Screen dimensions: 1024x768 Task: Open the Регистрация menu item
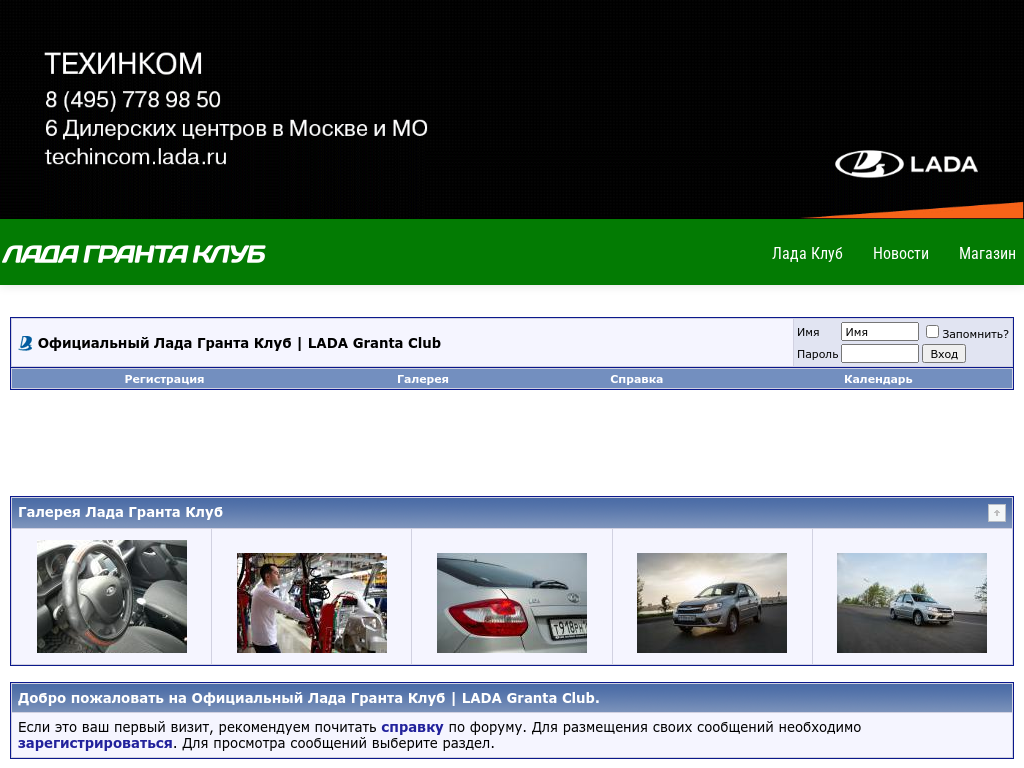click(164, 379)
